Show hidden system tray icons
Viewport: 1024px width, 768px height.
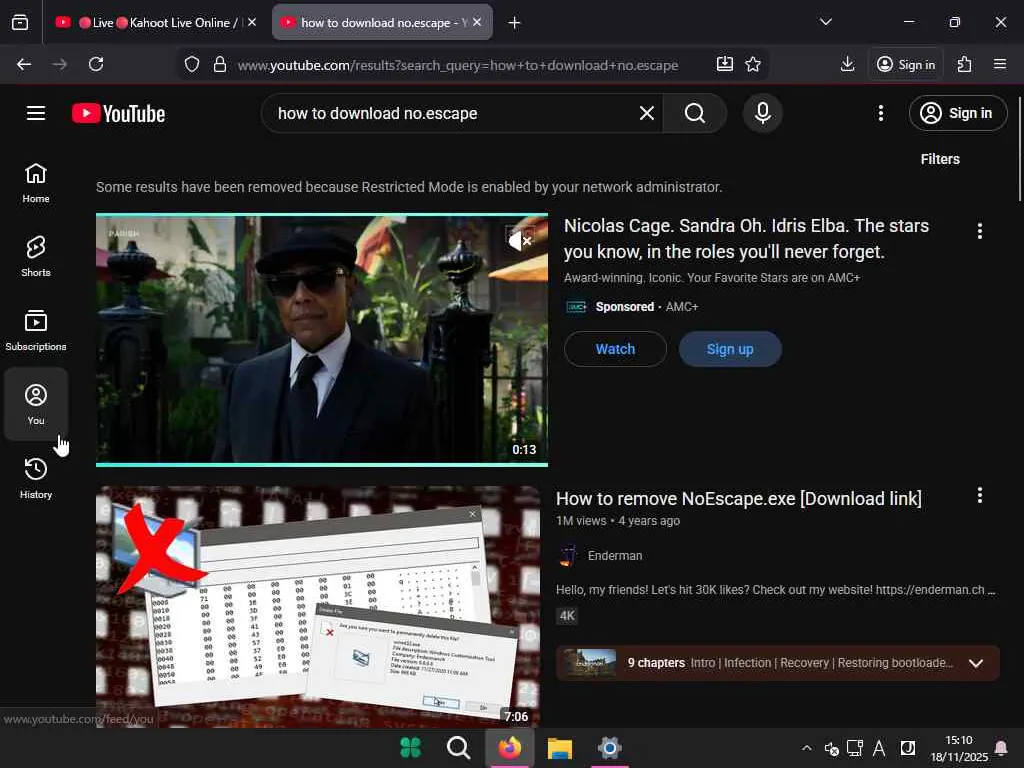point(807,748)
